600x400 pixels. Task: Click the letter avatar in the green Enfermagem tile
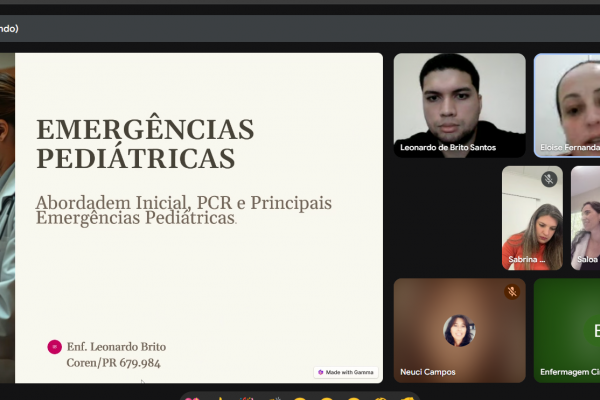click(x=596, y=330)
